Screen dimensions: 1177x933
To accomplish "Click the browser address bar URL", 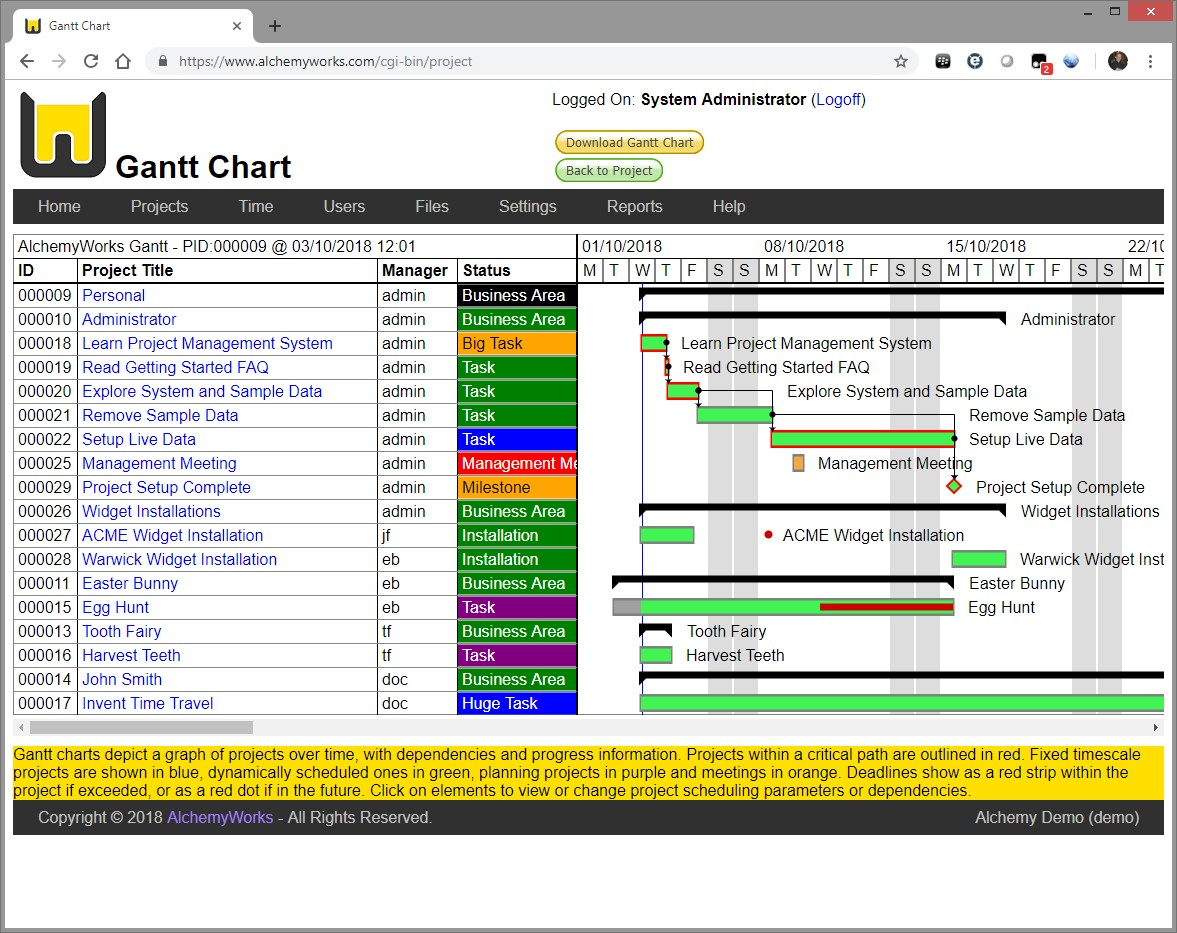I will click(x=325, y=62).
